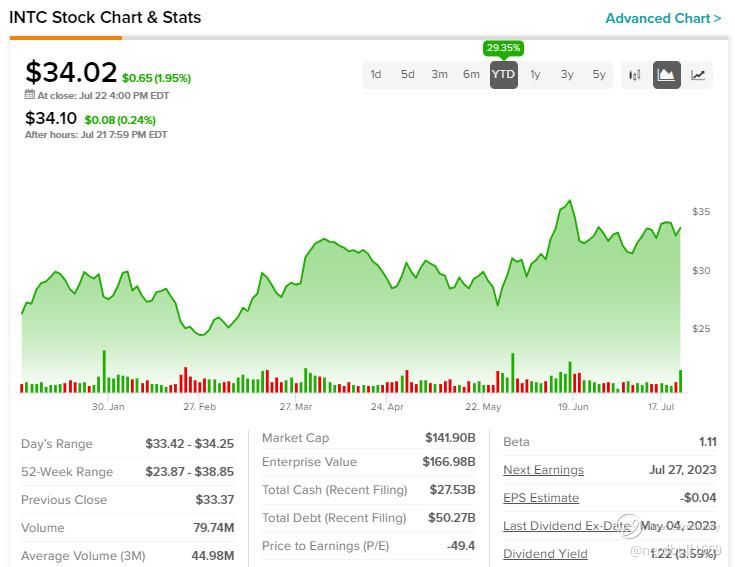Select the 1d time range
This screenshot has width=735, height=567.
click(376, 75)
